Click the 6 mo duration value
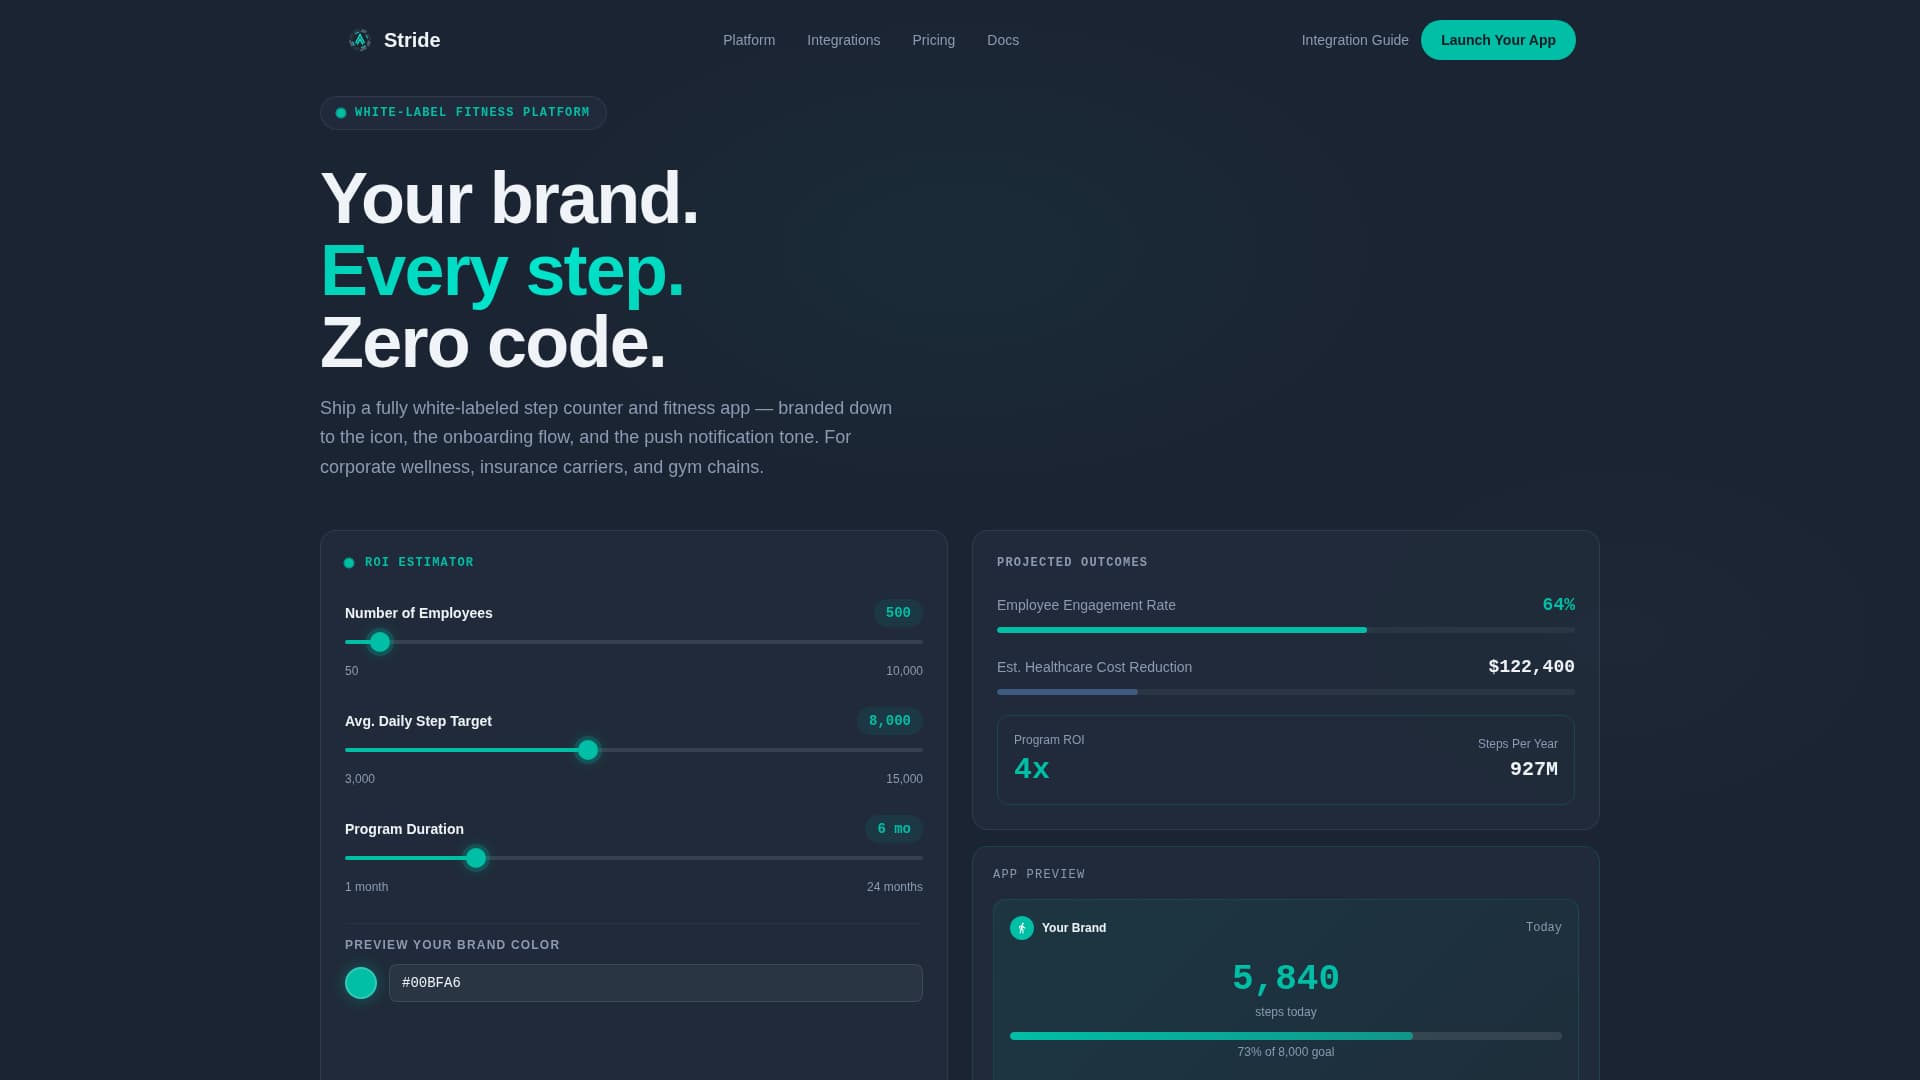This screenshot has height=1080, width=1920. [893, 829]
